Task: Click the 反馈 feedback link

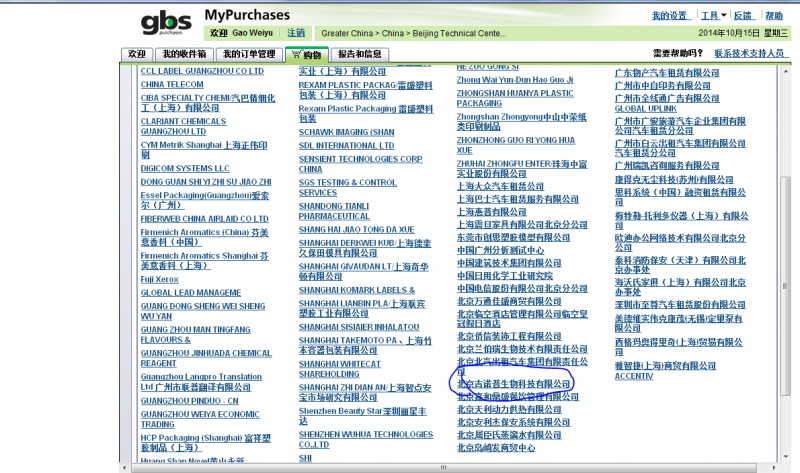Action: [x=743, y=16]
